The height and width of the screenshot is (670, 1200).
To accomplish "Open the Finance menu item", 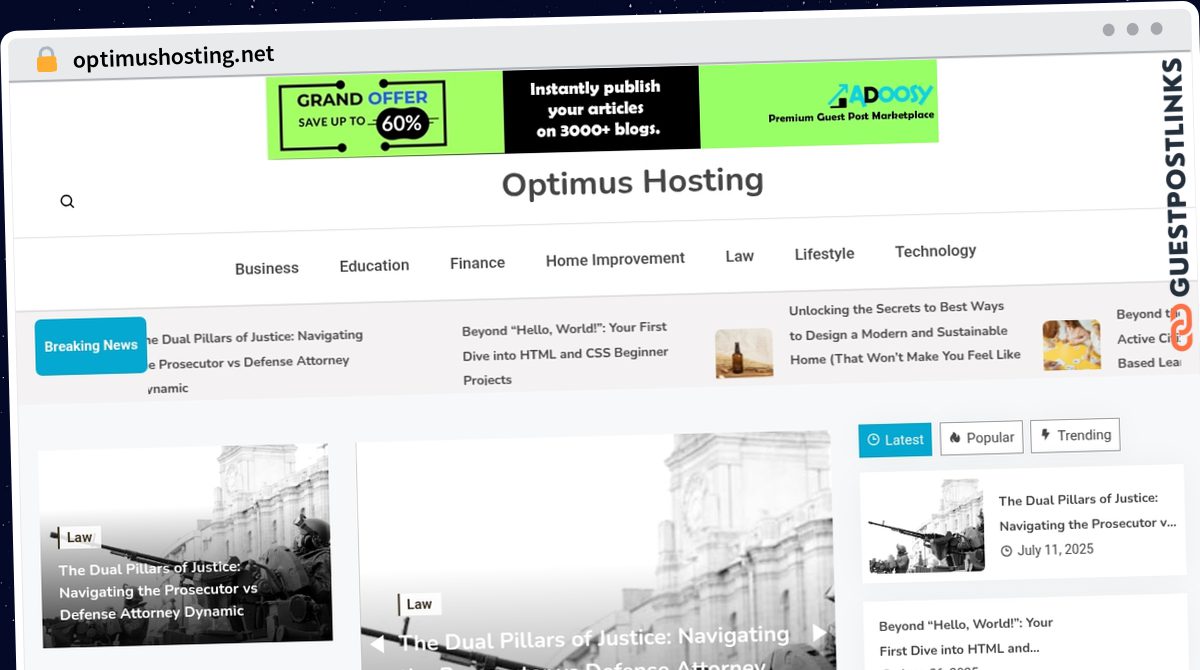I will (x=477, y=263).
